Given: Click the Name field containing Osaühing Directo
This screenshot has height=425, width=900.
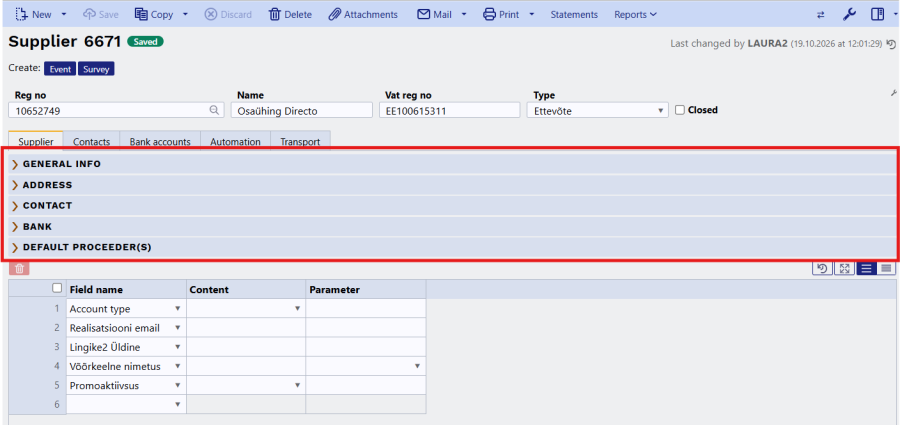Looking at the screenshot, I should coord(301,110).
